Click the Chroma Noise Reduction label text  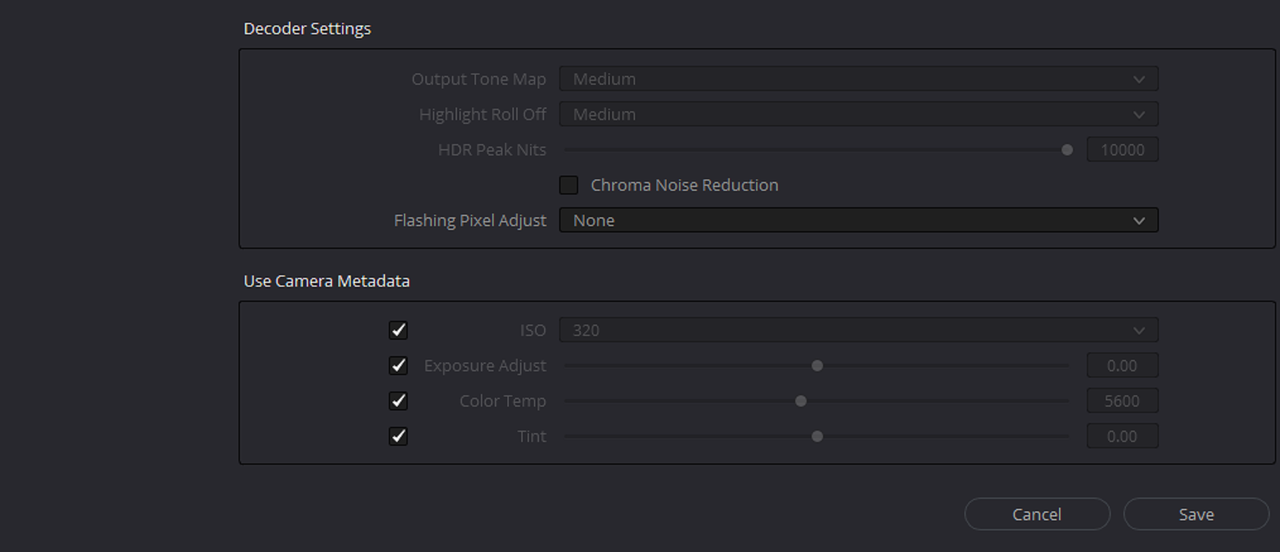click(x=684, y=185)
